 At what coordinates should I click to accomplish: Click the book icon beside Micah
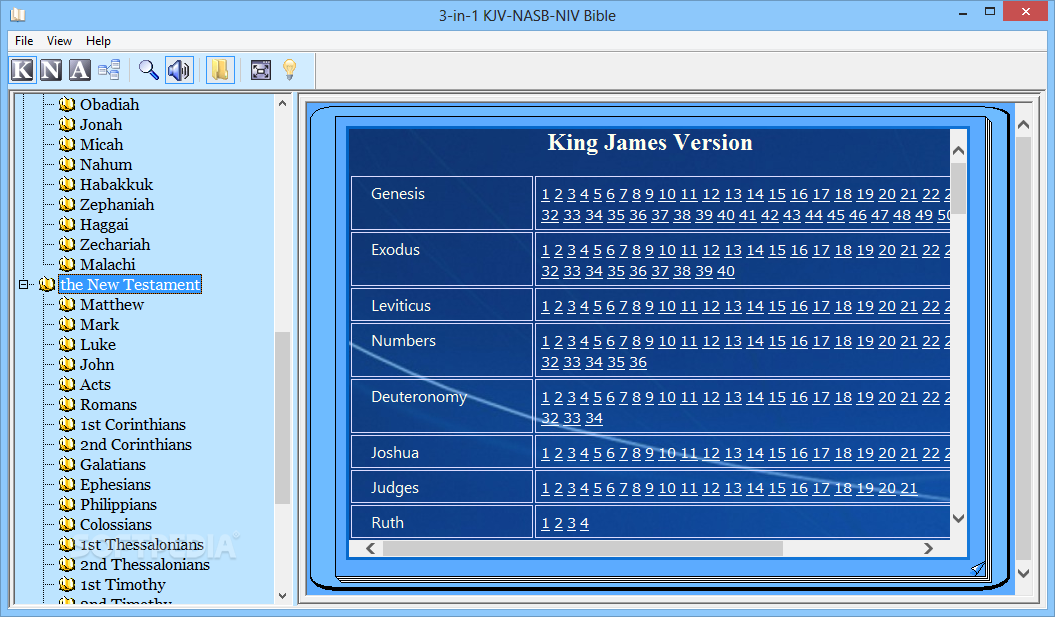click(x=67, y=145)
